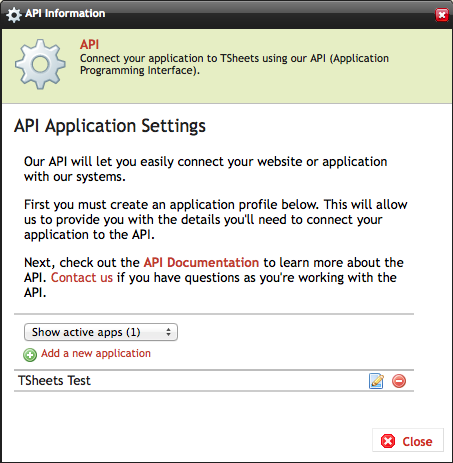The width and height of the screenshot is (453, 463).
Task: Click the red API header title
Action: (x=89, y=44)
